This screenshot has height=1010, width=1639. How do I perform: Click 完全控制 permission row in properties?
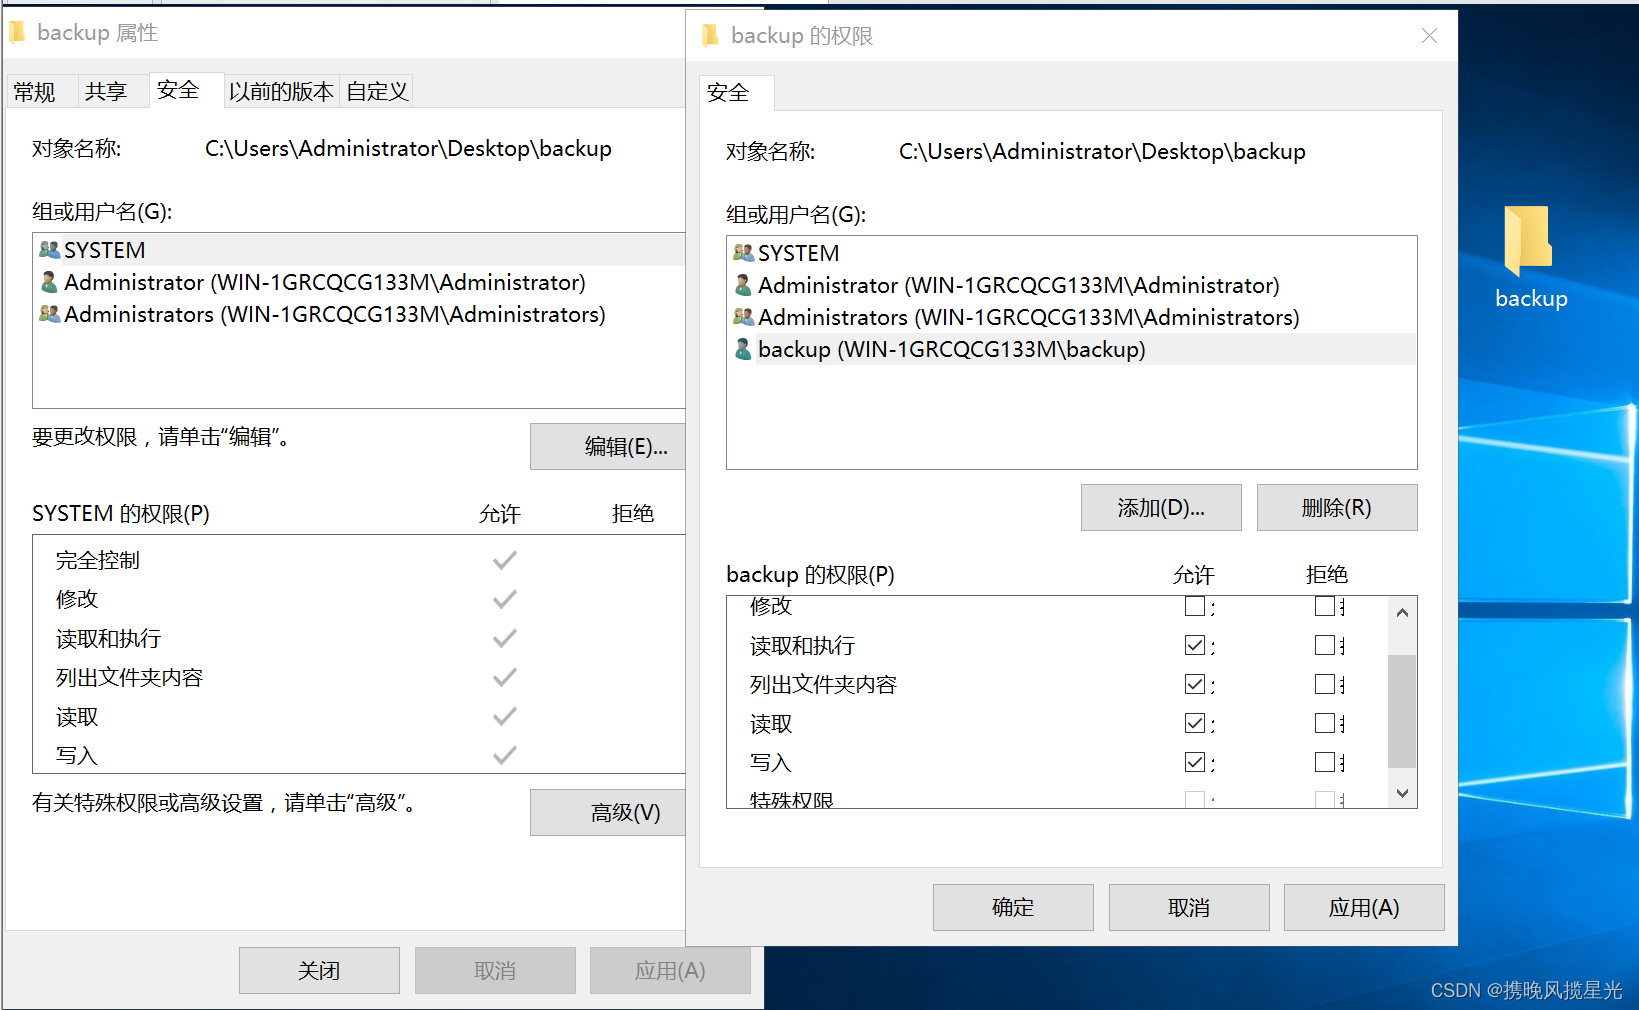359,560
